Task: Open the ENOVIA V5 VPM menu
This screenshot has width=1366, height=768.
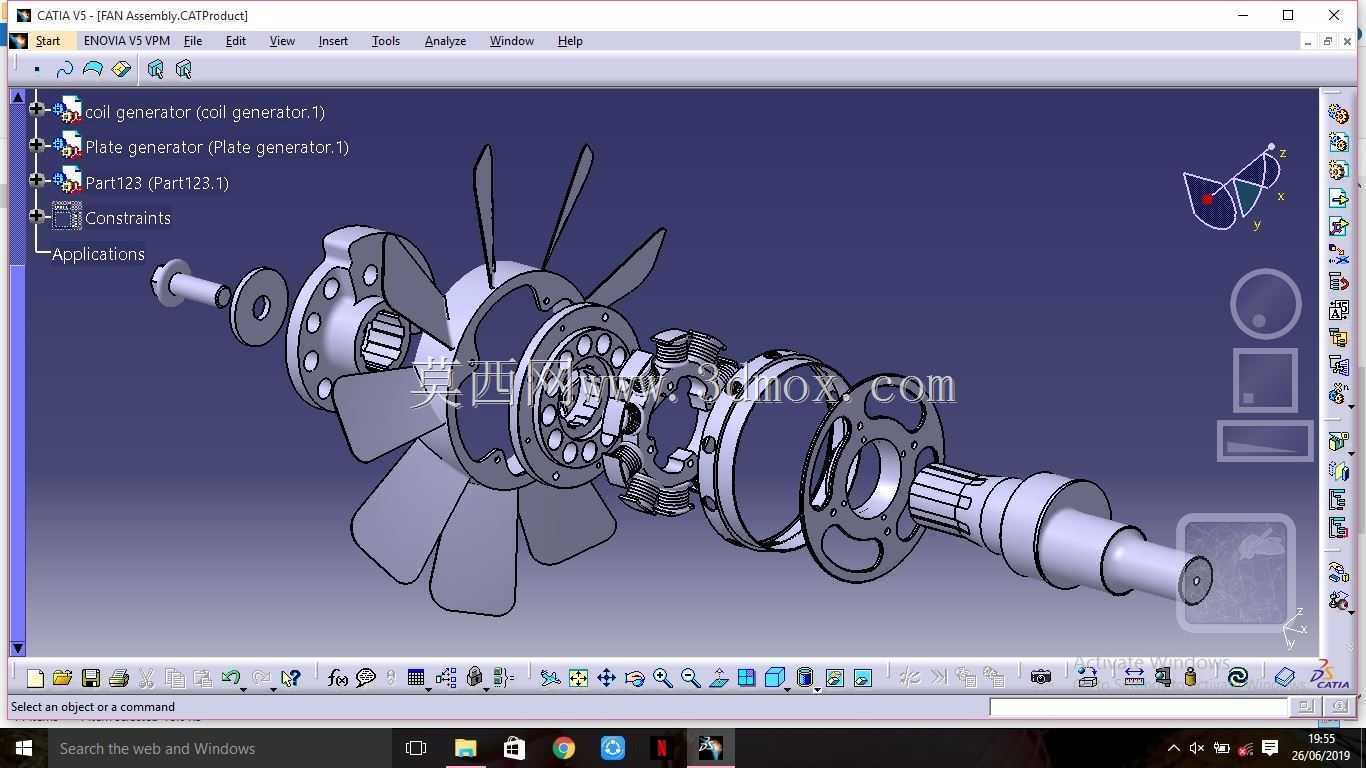Action: (x=127, y=41)
